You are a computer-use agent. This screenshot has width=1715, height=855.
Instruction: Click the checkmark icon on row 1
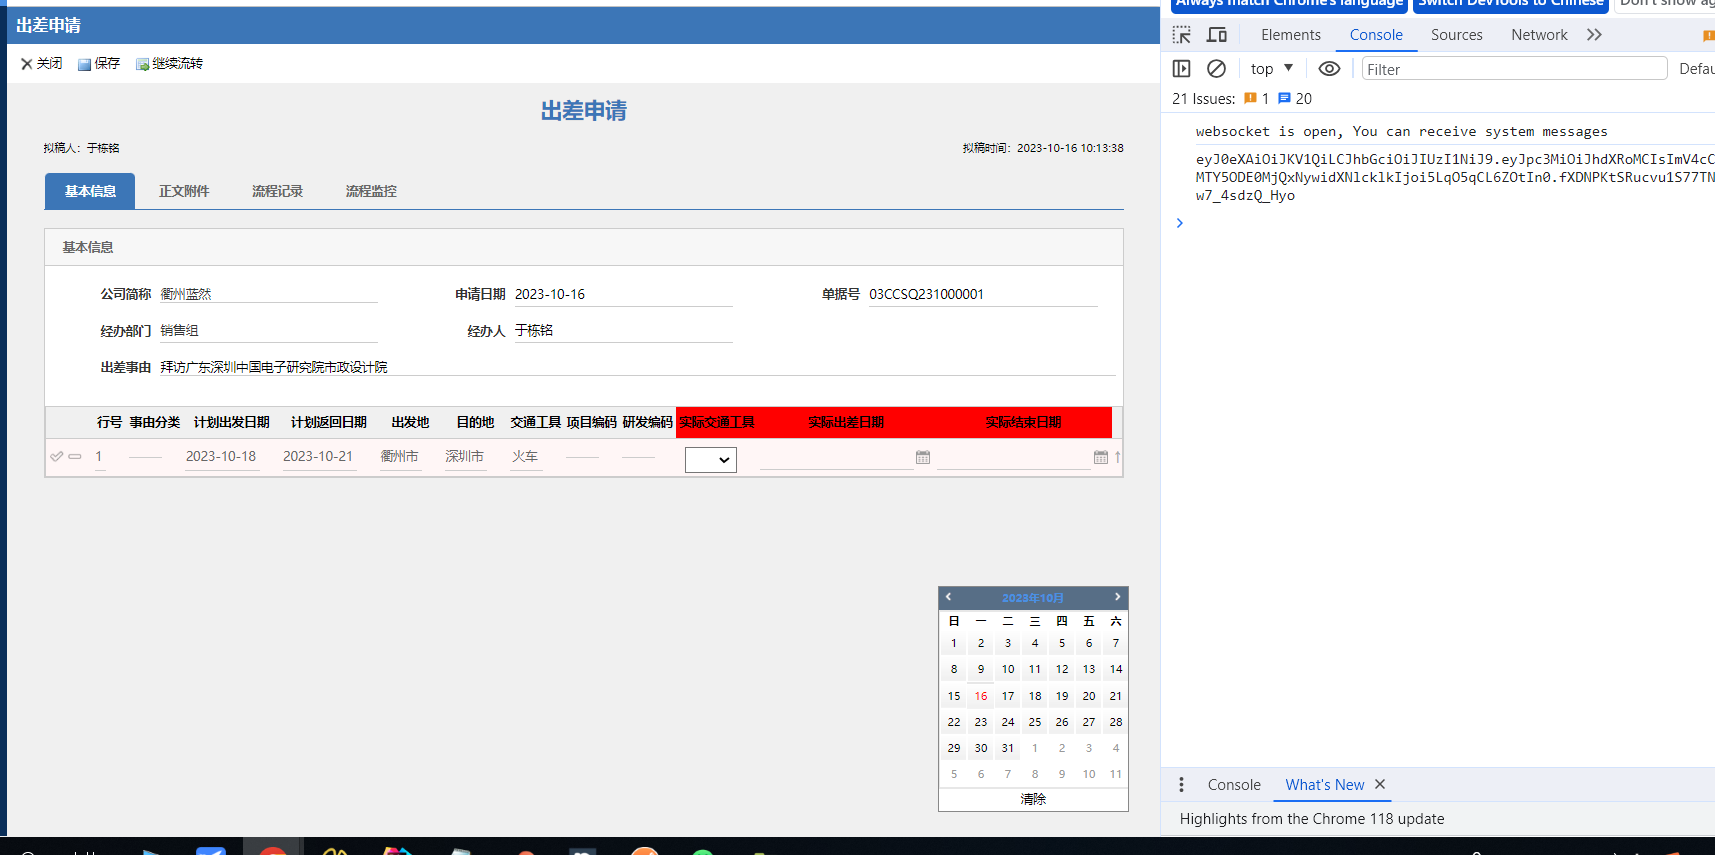click(x=56, y=457)
